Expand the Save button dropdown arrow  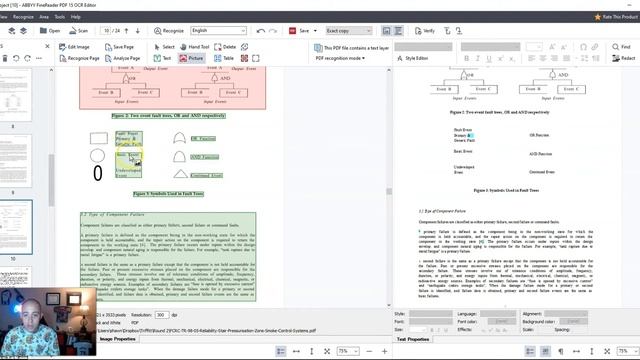[315, 31]
